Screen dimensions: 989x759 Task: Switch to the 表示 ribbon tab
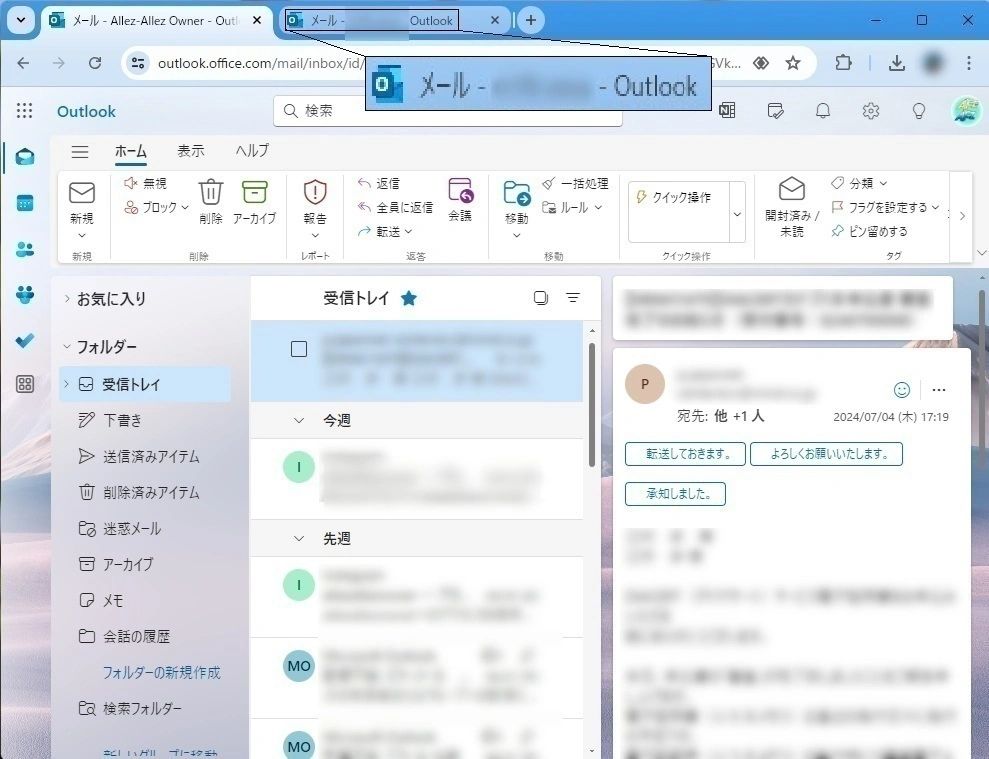click(190, 151)
